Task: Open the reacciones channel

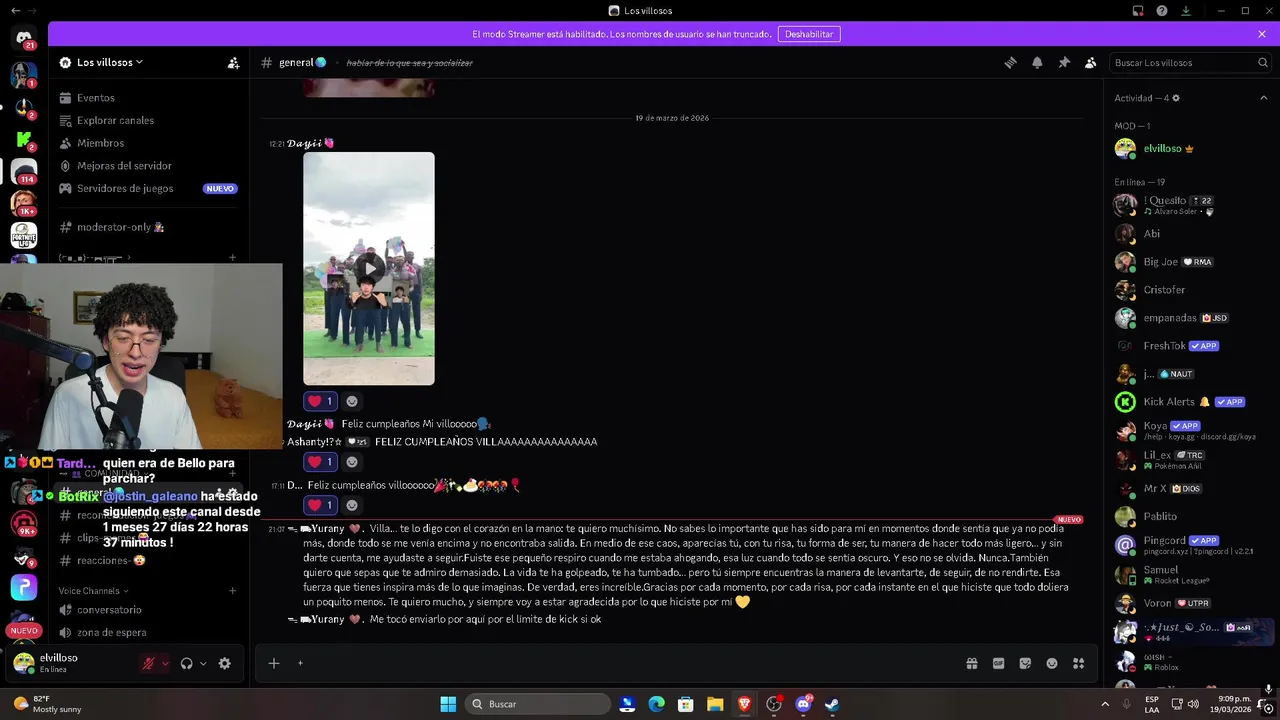Action: (148, 560)
